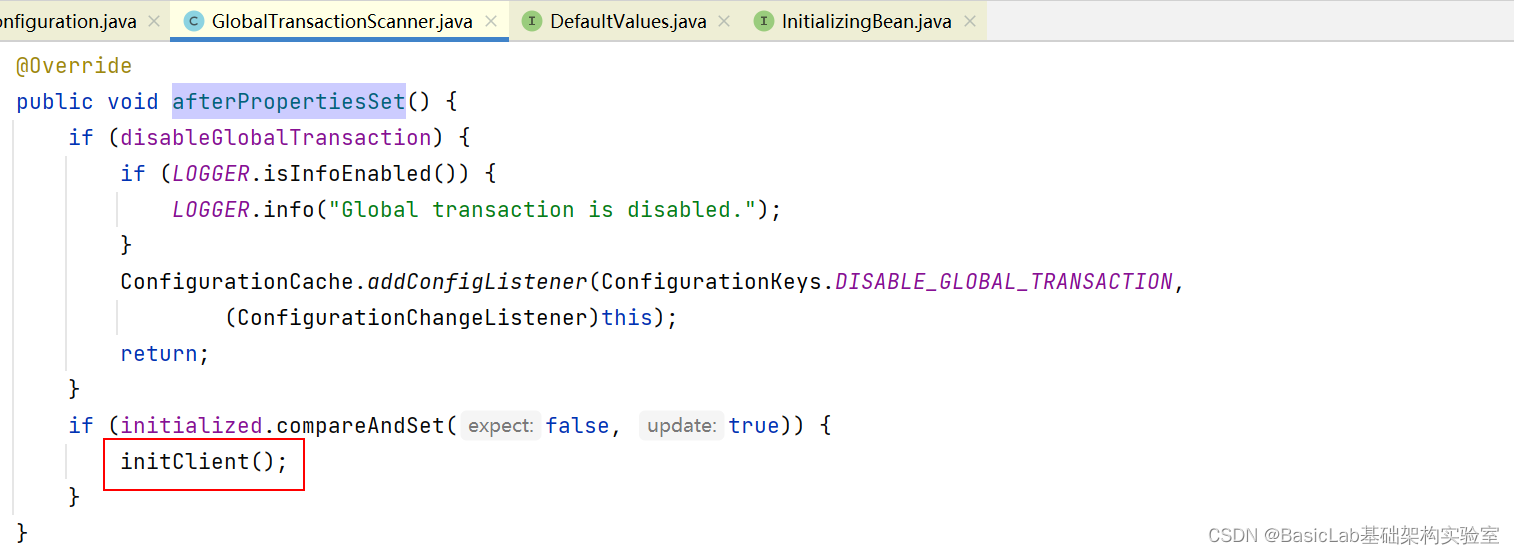The height and width of the screenshot is (554, 1514).
Task: Place cursor in "Global transaction is disabled." string
Action: coord(549,210)
